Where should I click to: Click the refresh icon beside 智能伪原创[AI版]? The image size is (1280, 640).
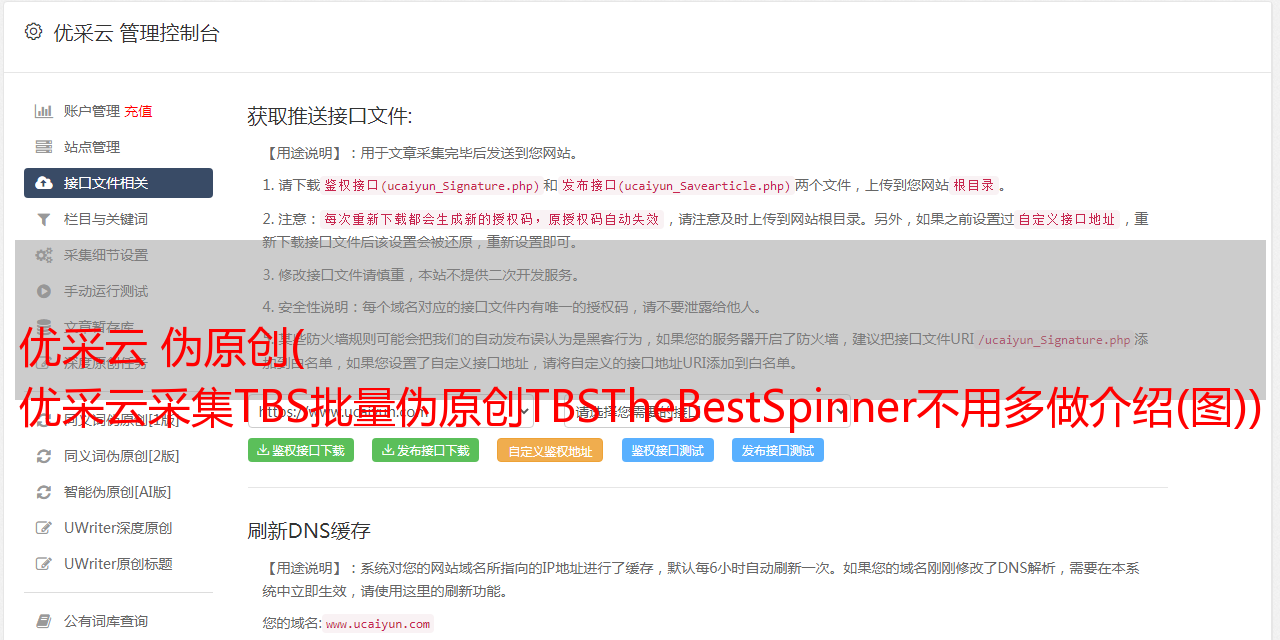[44, 492]
